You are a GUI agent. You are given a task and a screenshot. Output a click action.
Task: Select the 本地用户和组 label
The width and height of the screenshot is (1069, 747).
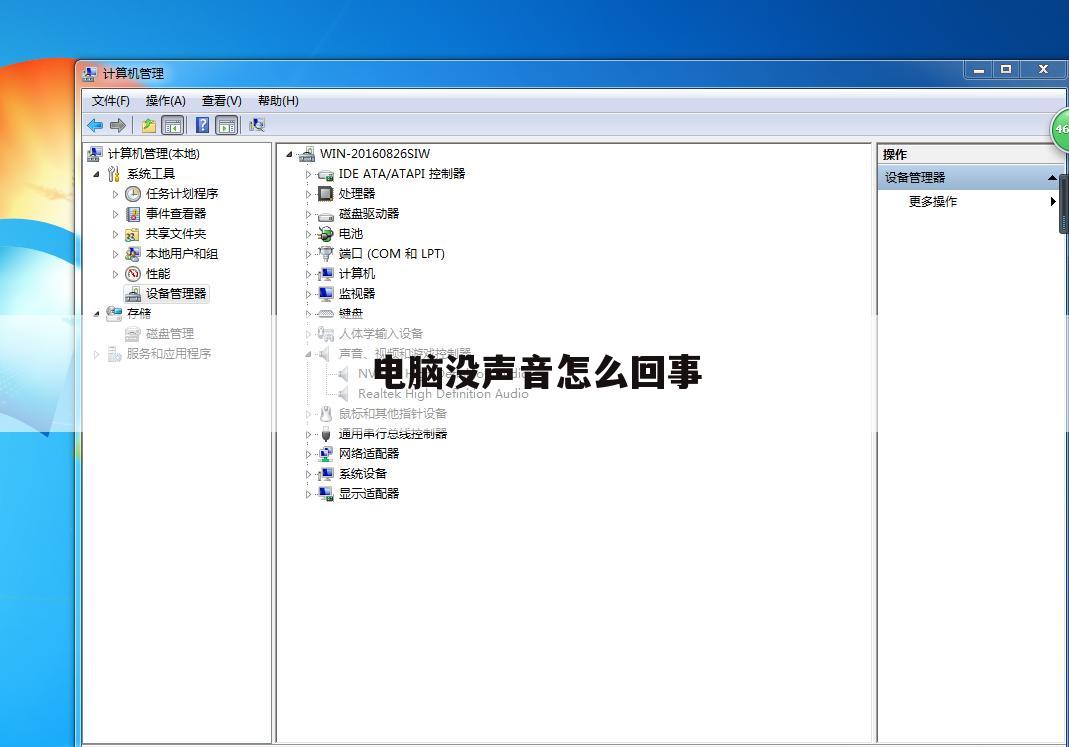pyautogui.click(x=182, y=254)
